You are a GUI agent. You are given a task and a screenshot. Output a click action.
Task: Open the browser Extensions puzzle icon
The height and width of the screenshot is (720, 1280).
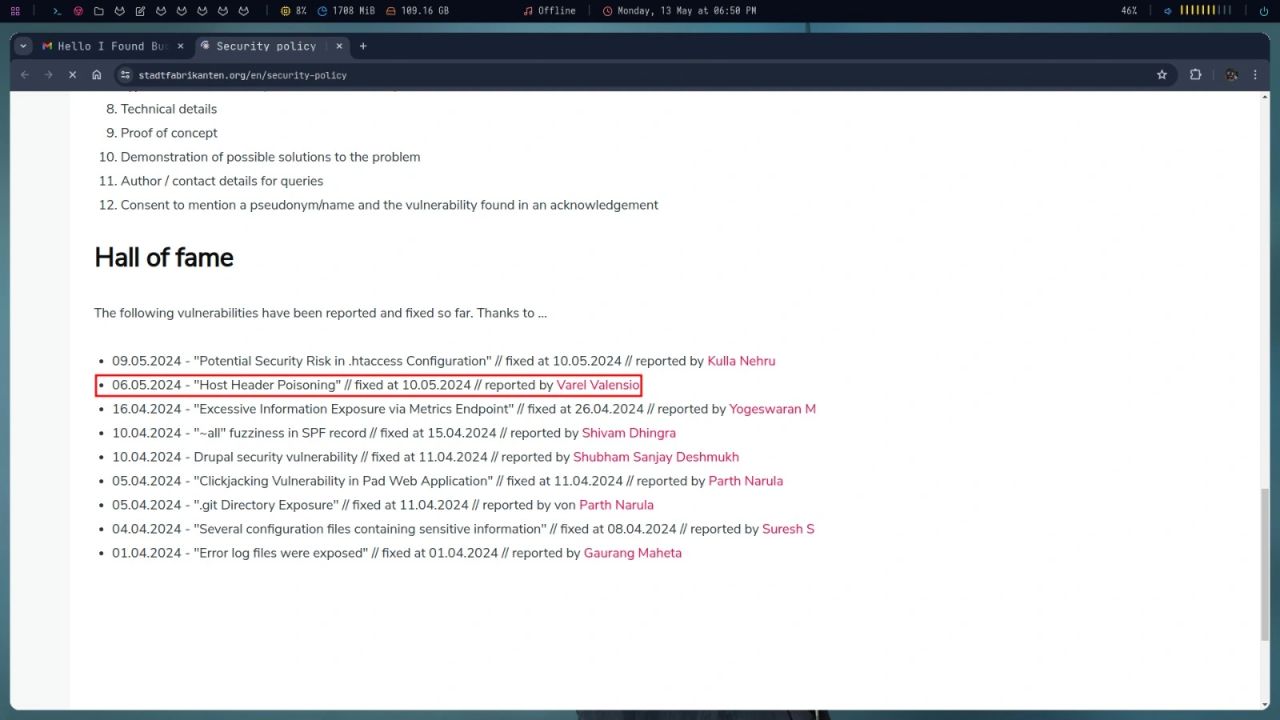coord(1195,75)
